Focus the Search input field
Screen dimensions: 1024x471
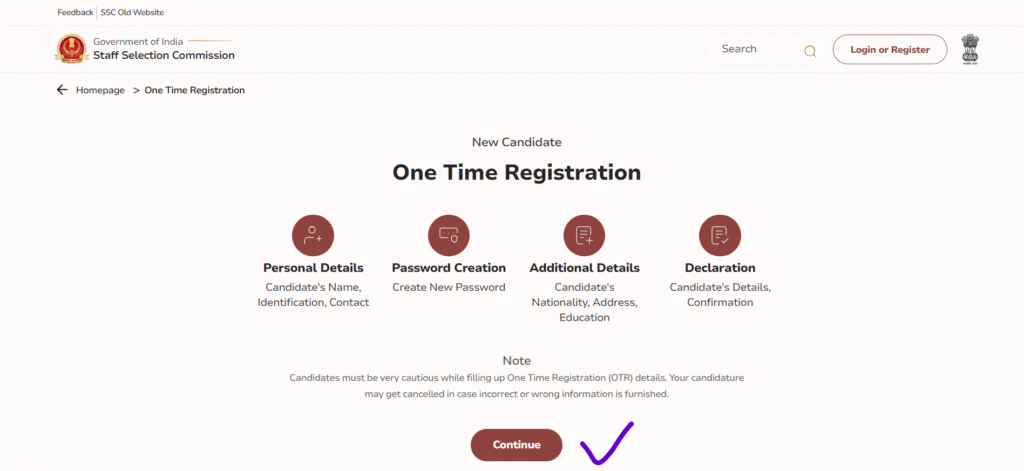click(756, 50)
